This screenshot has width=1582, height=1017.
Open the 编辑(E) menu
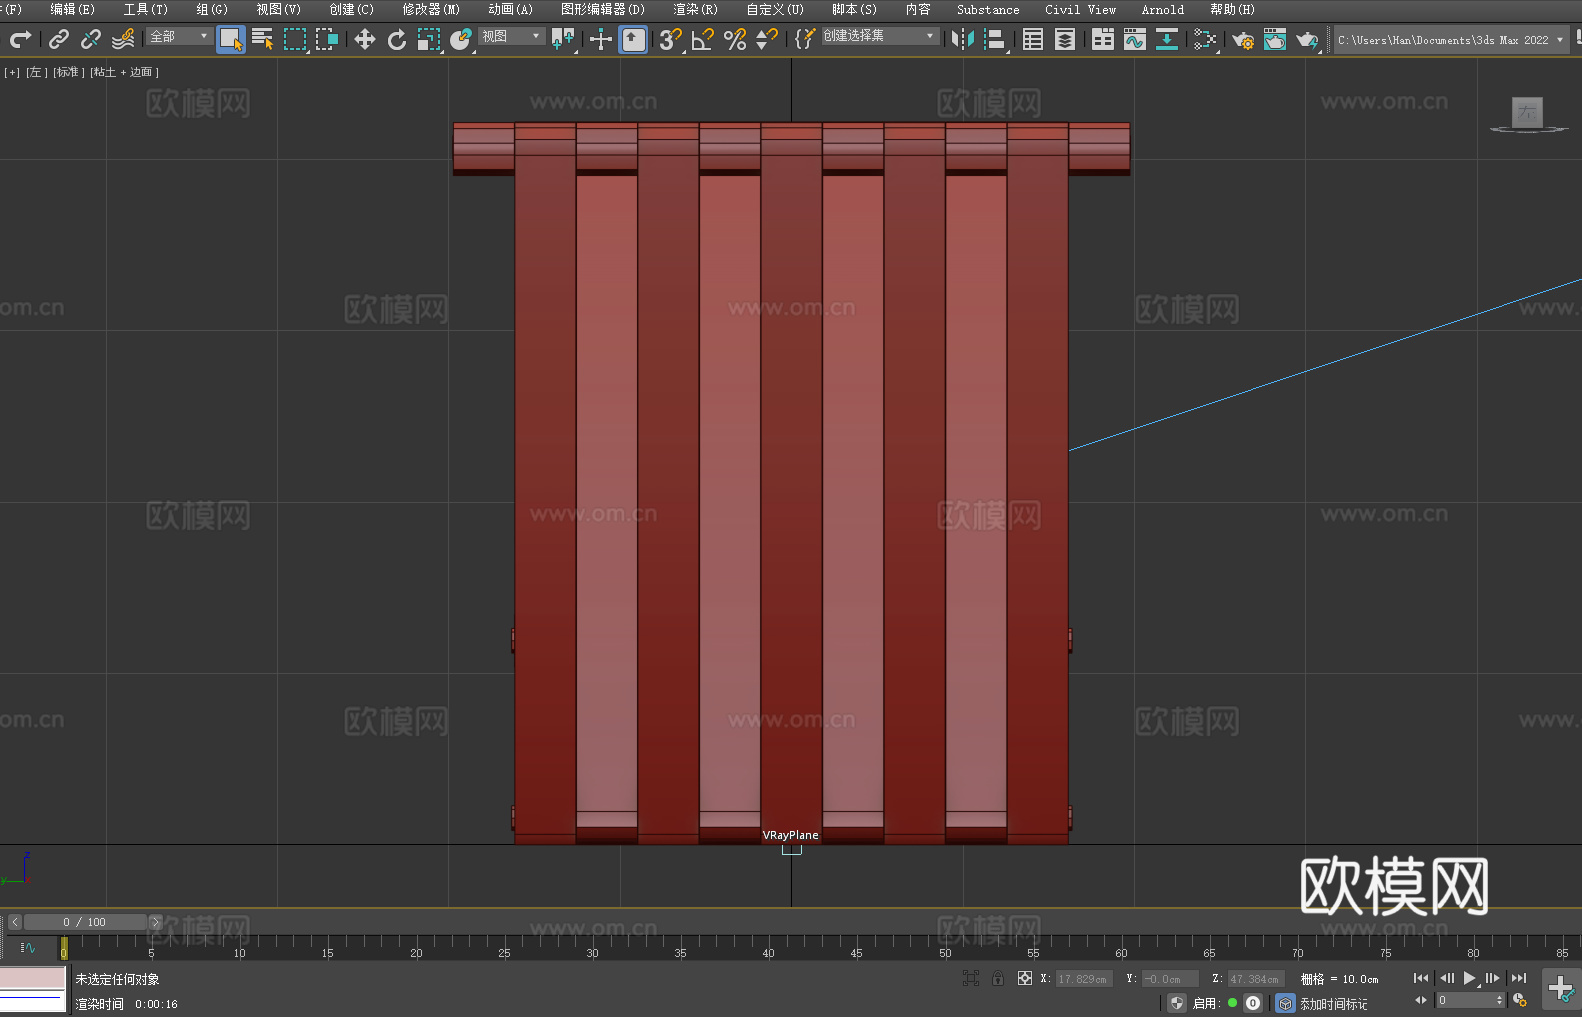72,9
